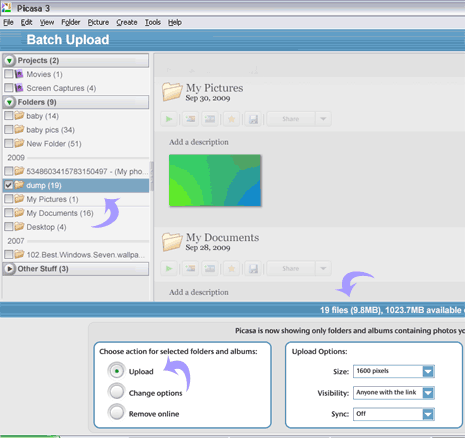Image resolution: width=465 pixels, height=438 pixels.
Task: Click the Screen Captures project icon
Action: (x=19, y=88)
